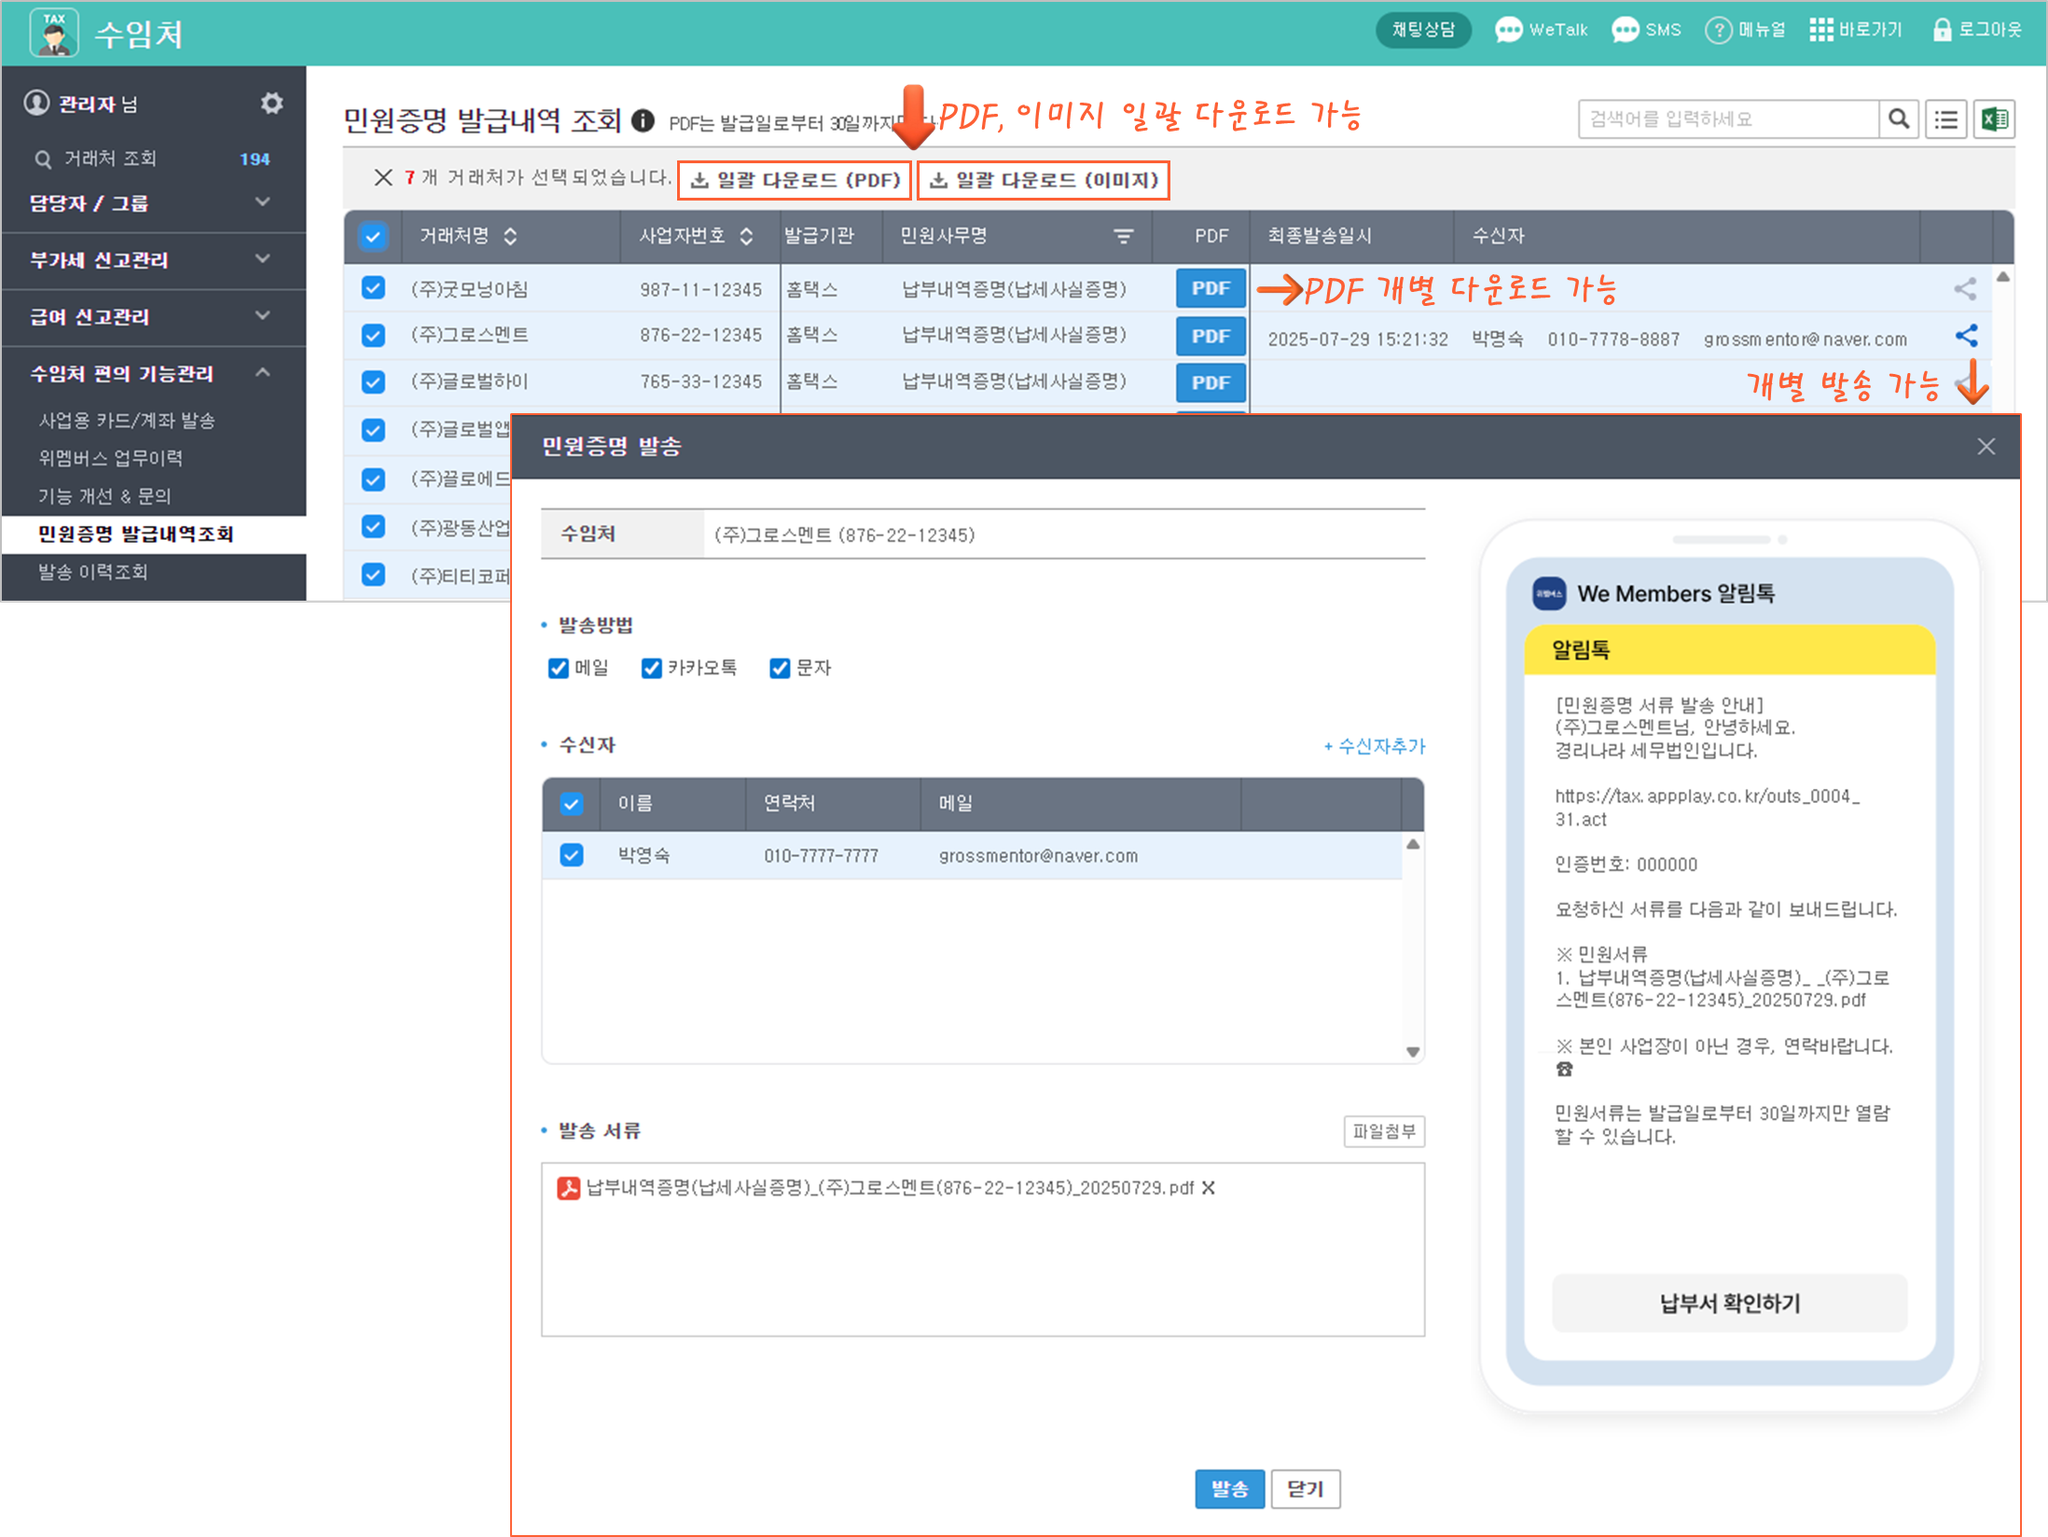Screen dimensions: 2048x1537
Task: Click share icon for (주)그로스멘트 row
Action: 1966,336
